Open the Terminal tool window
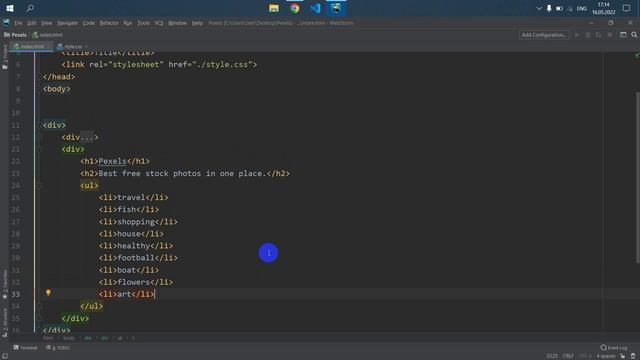 (x=25, y=348)
